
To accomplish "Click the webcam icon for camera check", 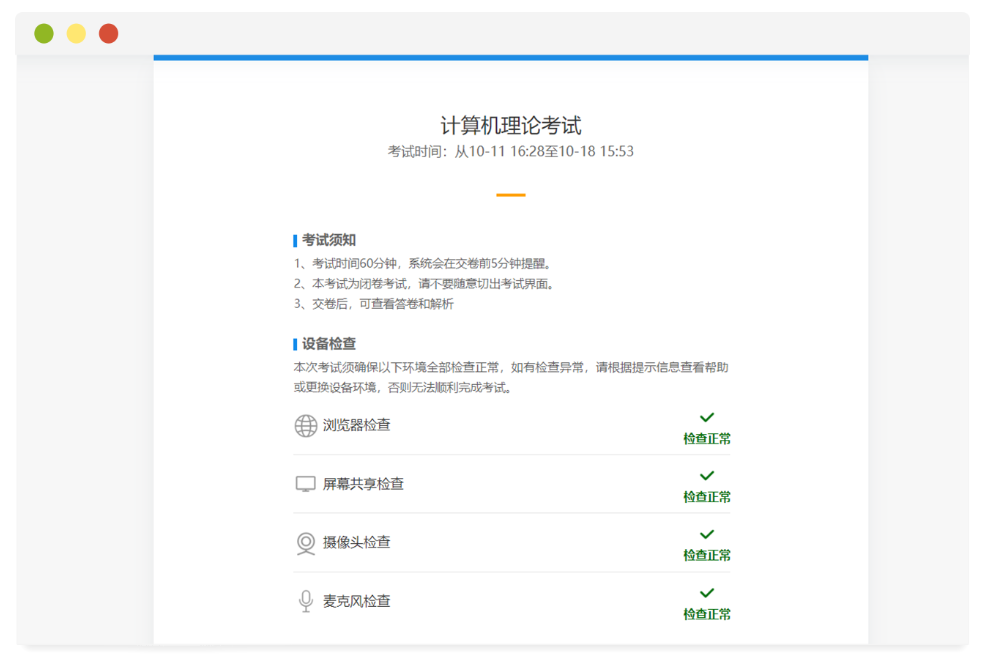I will pos(306,543).
